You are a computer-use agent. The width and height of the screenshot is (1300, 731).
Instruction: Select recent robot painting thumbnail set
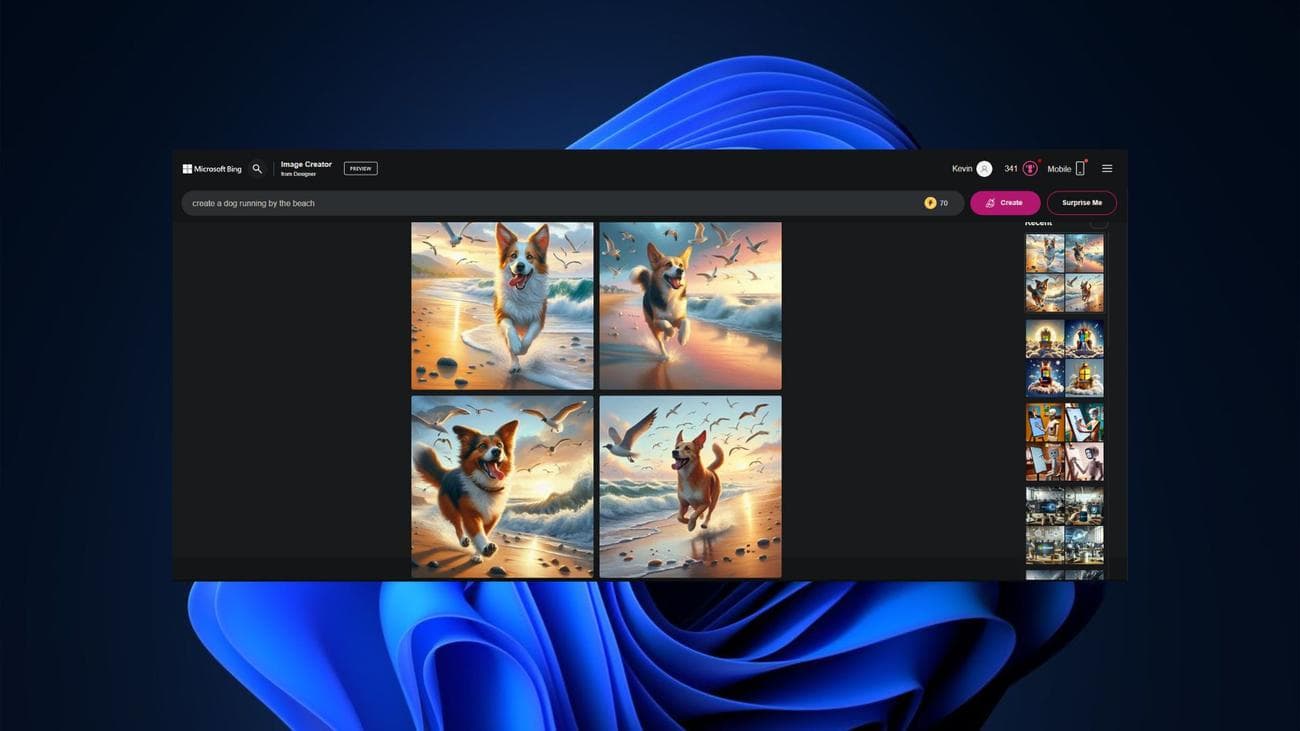(1064, 442)
